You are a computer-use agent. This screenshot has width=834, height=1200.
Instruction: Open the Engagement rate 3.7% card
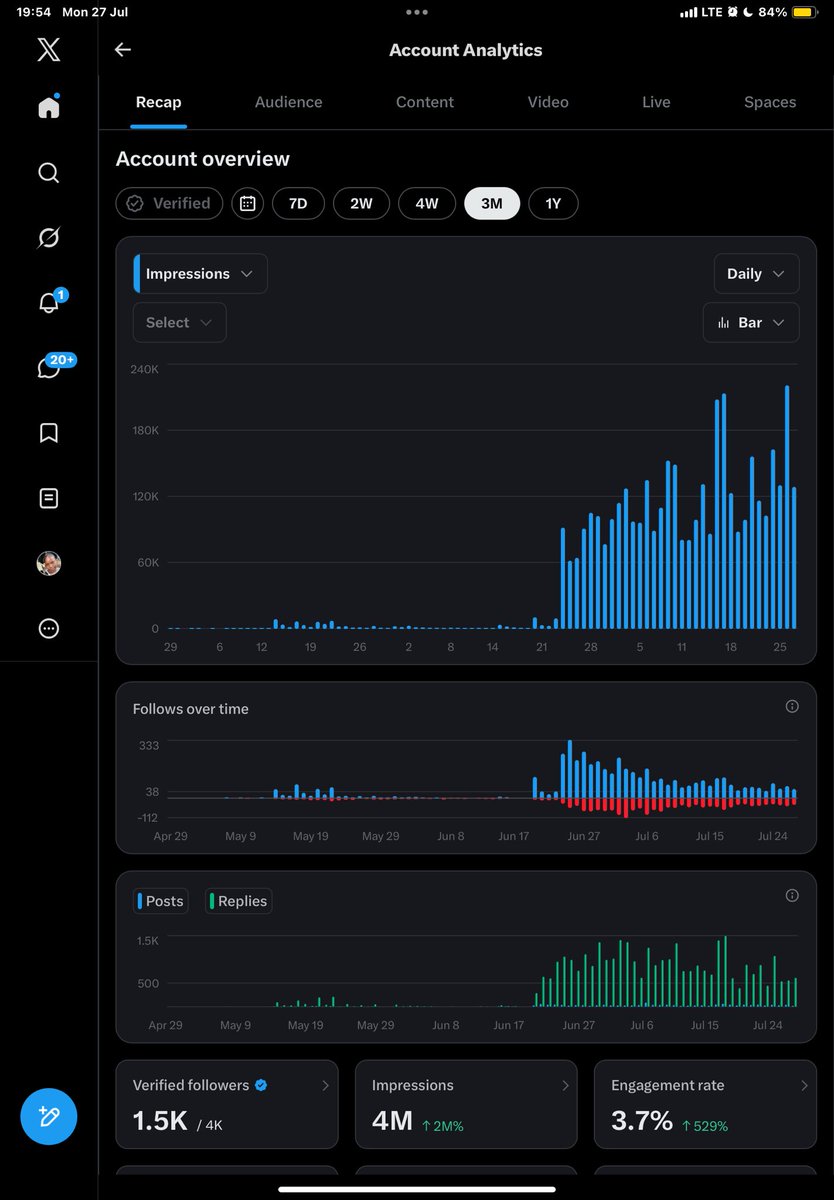tap(705, 1104)
